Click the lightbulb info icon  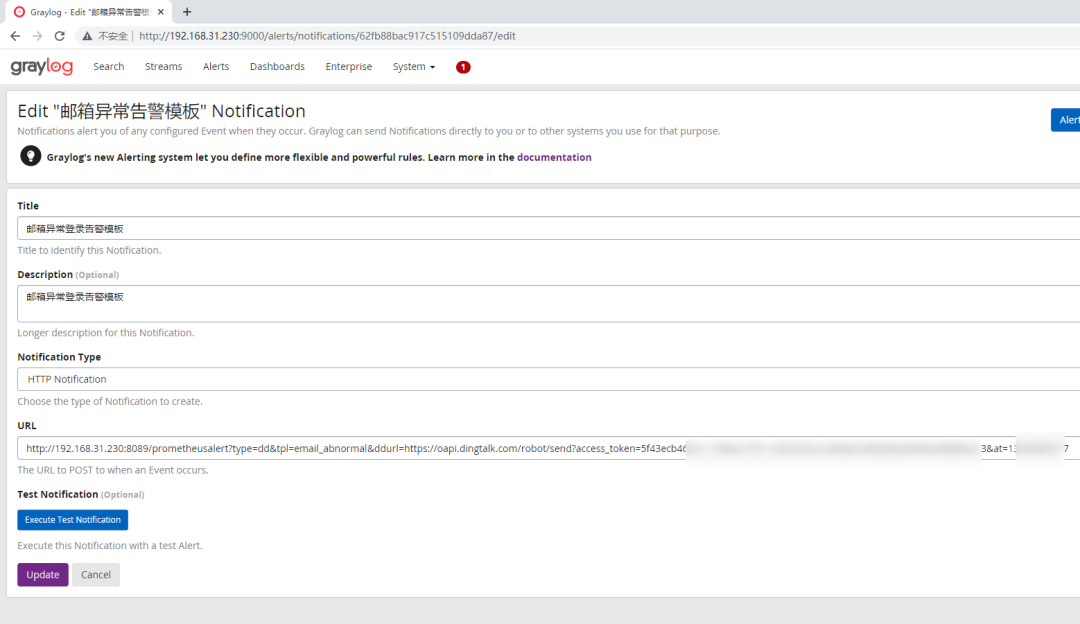(x=30, y=156)
